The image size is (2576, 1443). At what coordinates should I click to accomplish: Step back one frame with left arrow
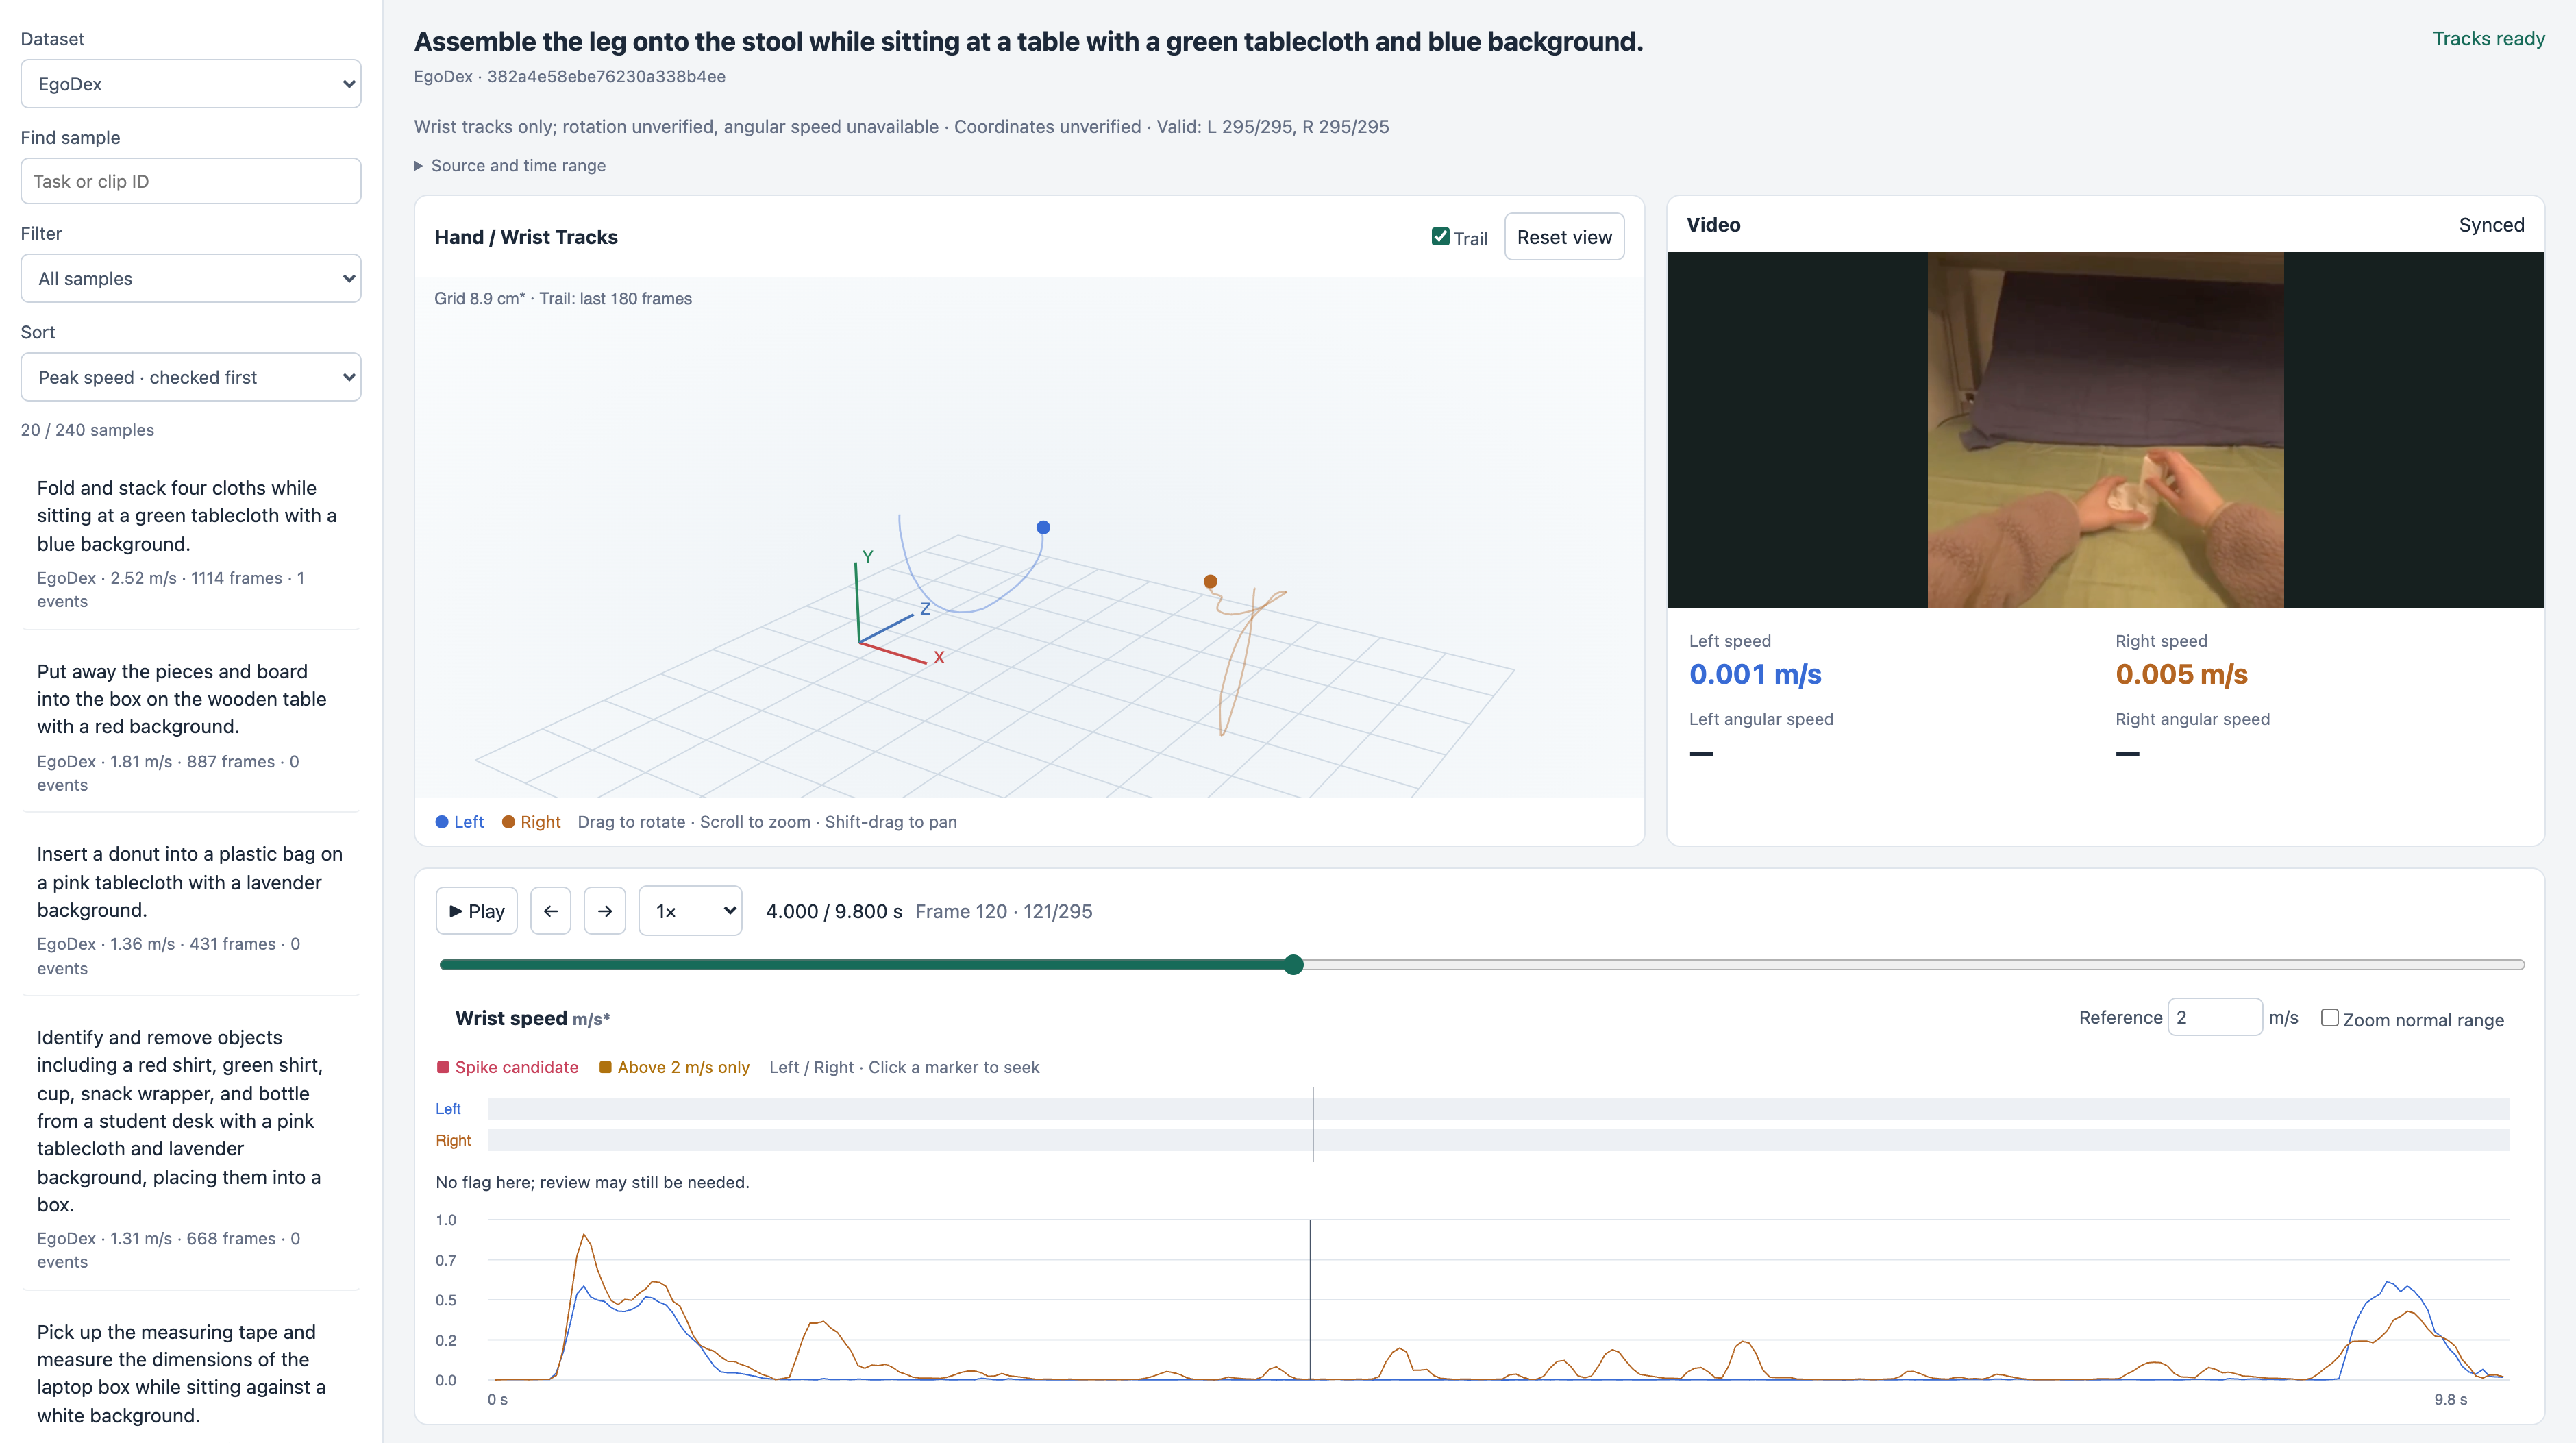[x=550, y=911]
